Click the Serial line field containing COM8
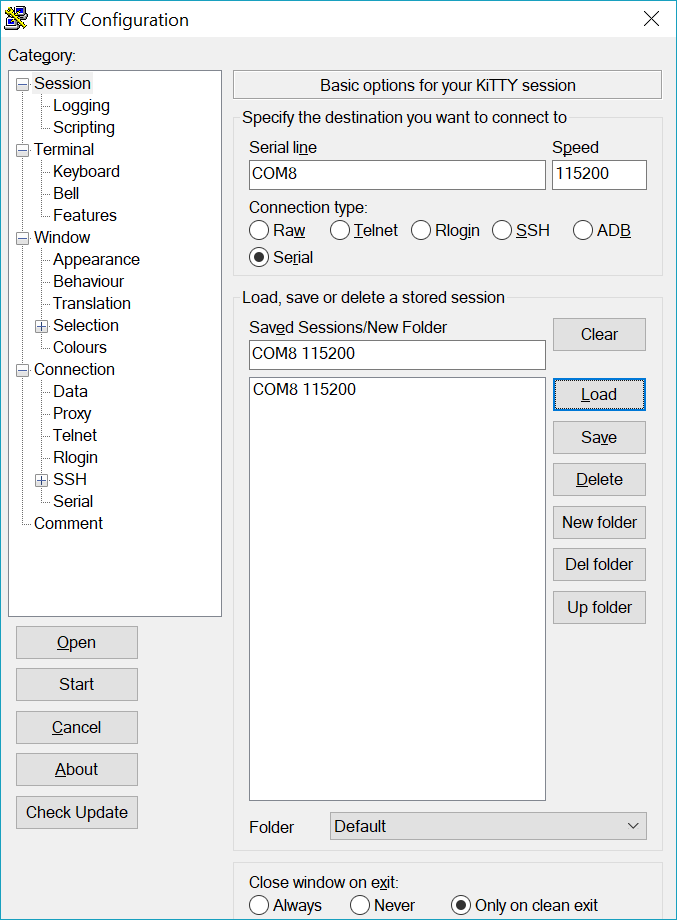The height and width of the screenshot is (920, 677). pos(397,175)
